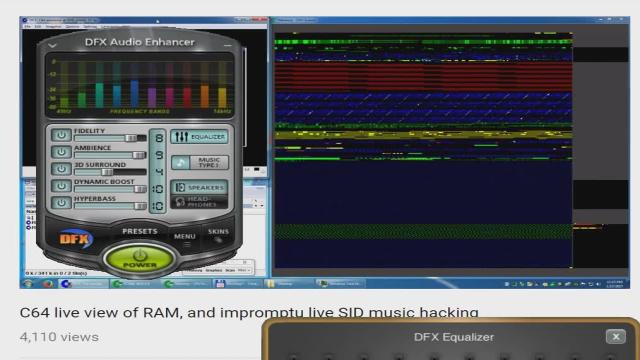Open the Music Type selector

[209, 162]
